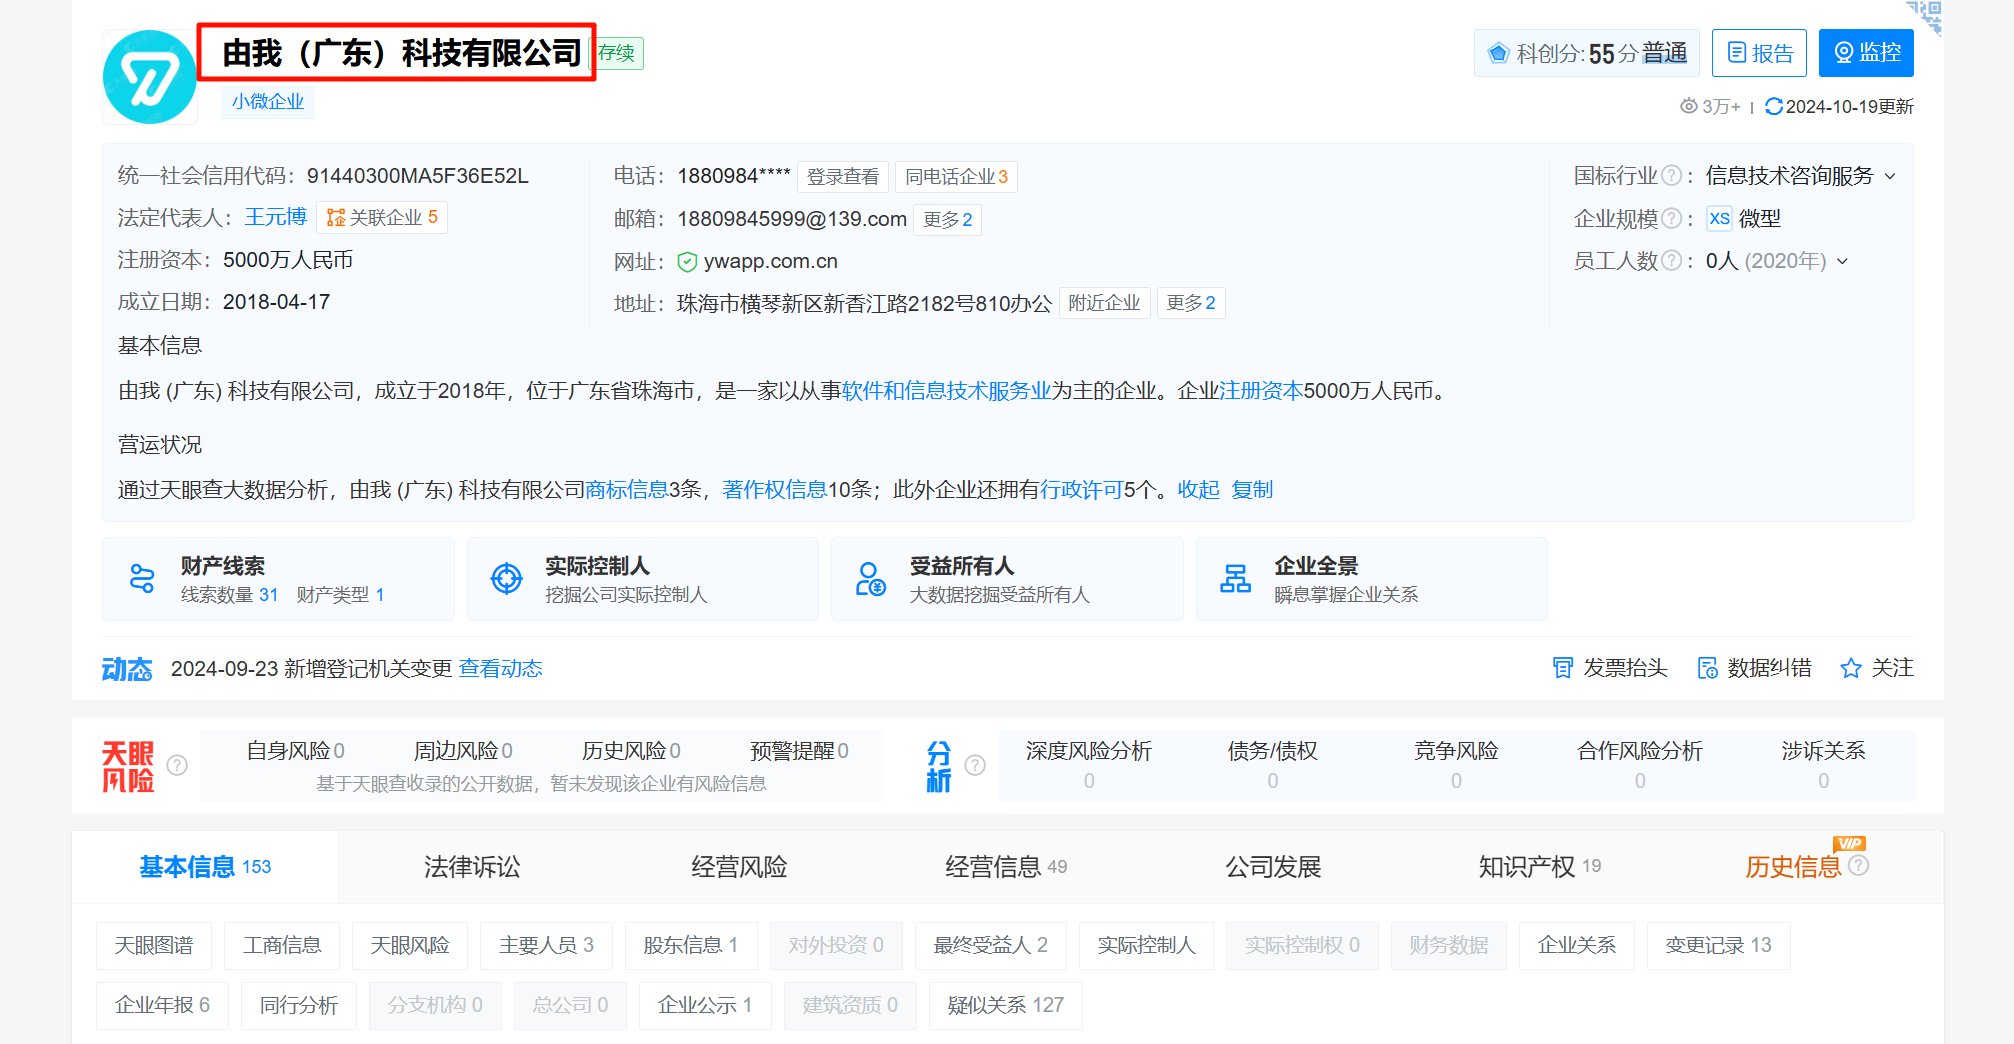Click the 财产线索 property clue icon
The image size is (2014, 1044).
[142, 579]
